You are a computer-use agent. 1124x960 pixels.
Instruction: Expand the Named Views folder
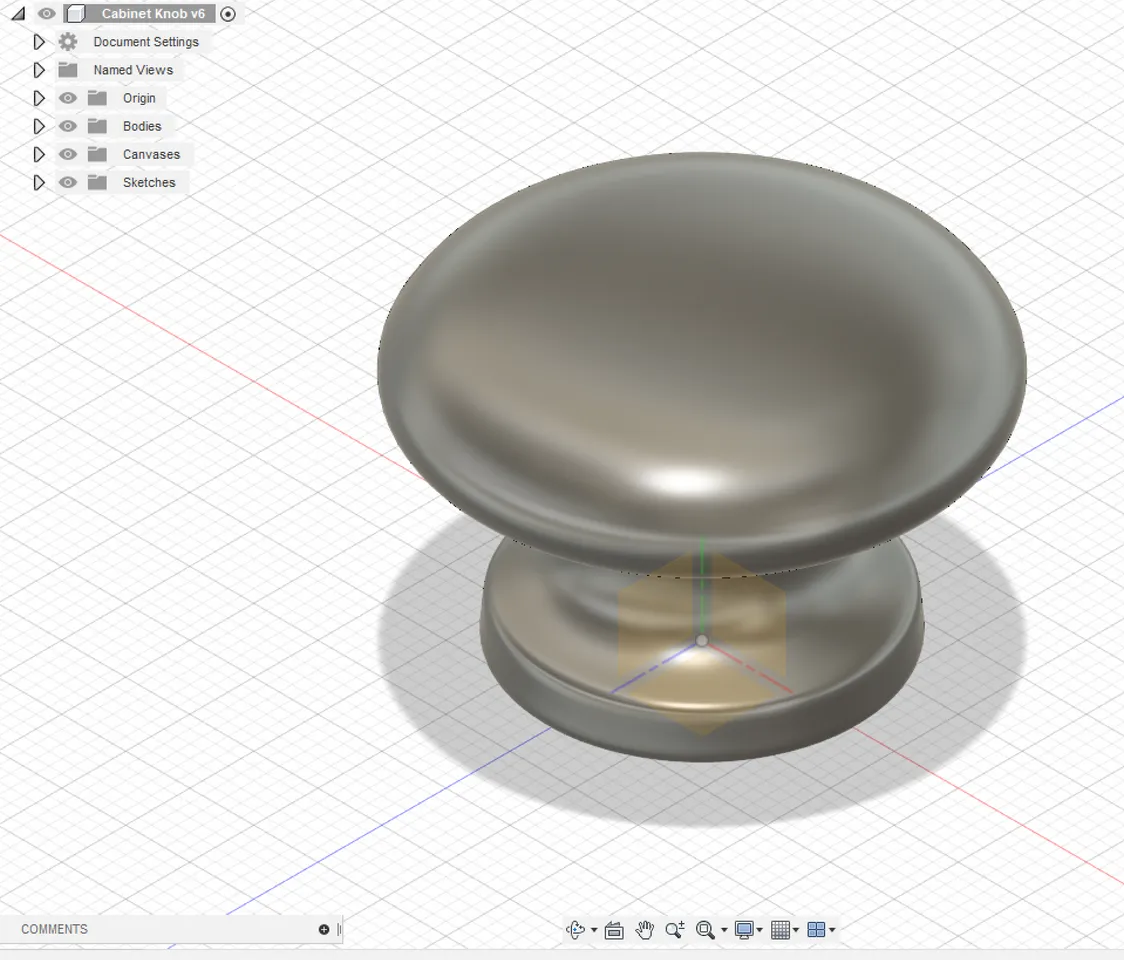pos(40,70)
